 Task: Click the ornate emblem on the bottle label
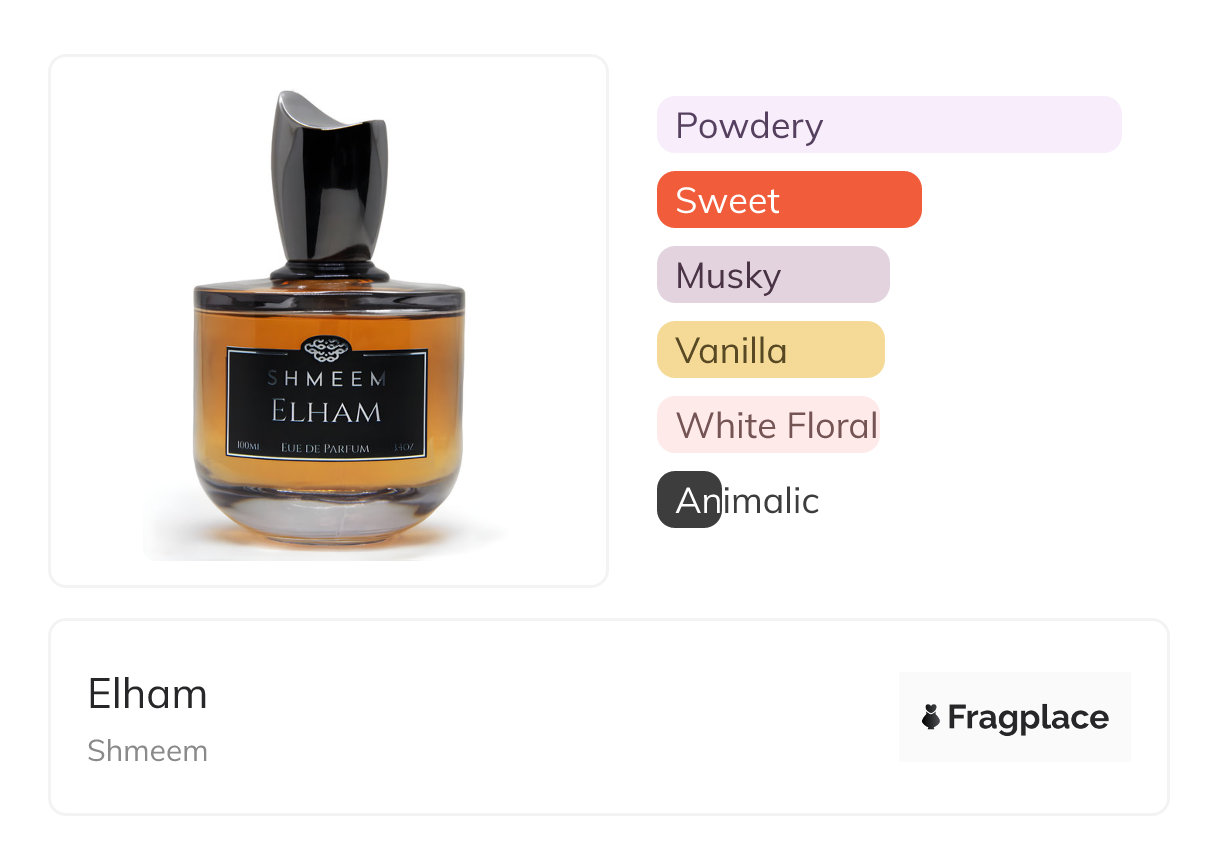point(327,349)
